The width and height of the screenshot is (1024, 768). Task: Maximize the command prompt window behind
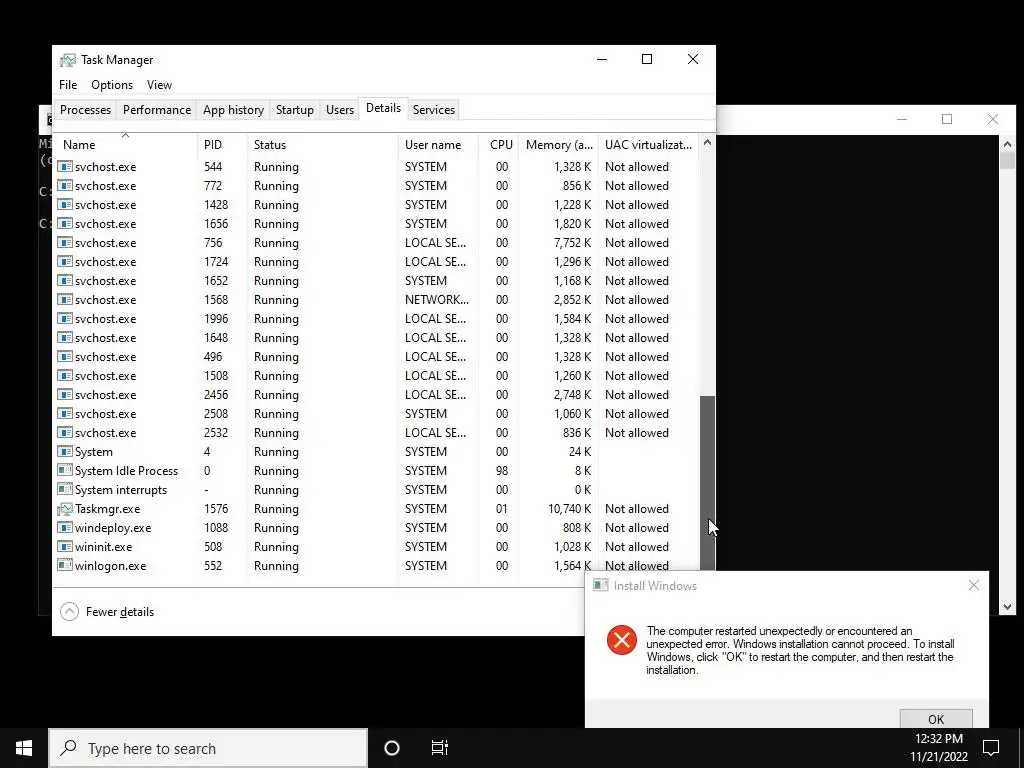[x=947, y=119]
